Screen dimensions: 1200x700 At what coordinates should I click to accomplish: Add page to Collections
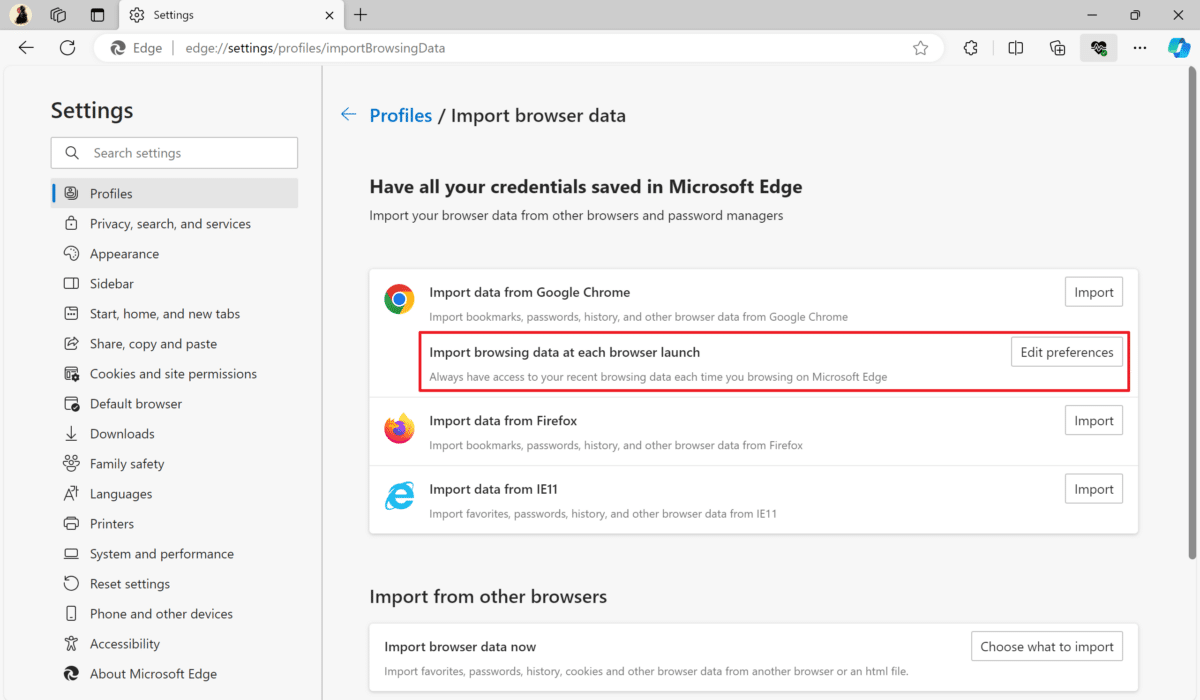[1057, 47]
